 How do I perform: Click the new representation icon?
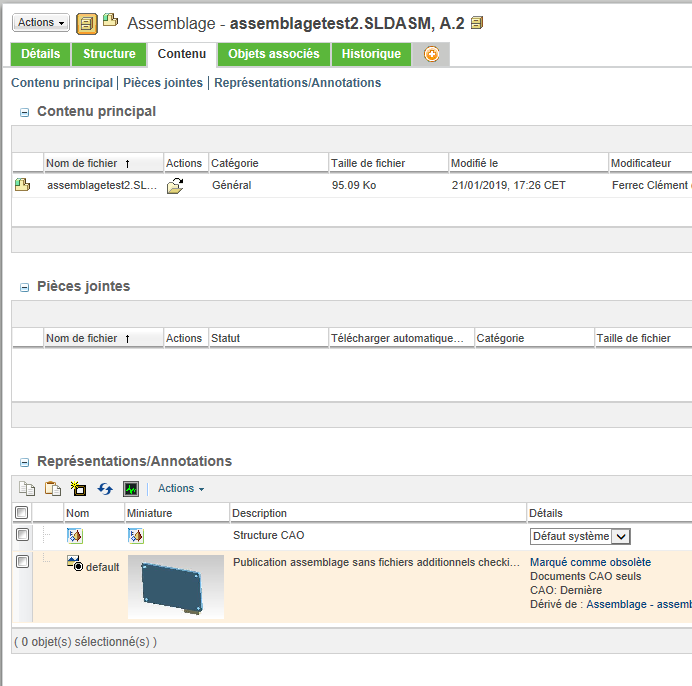pyautogui.click(x=79, y=489)
